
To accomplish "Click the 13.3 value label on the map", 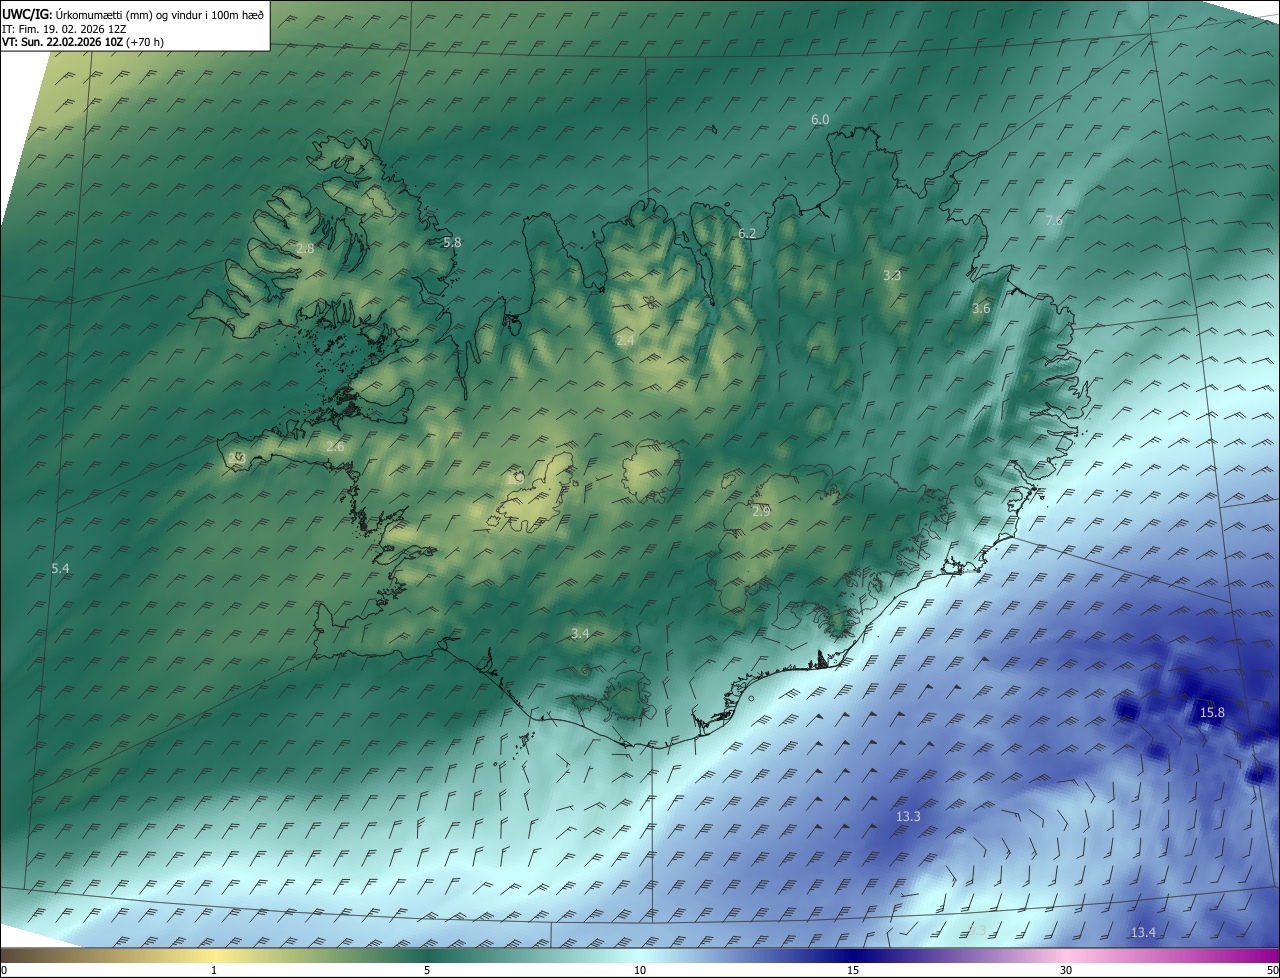I will (908, 817).
